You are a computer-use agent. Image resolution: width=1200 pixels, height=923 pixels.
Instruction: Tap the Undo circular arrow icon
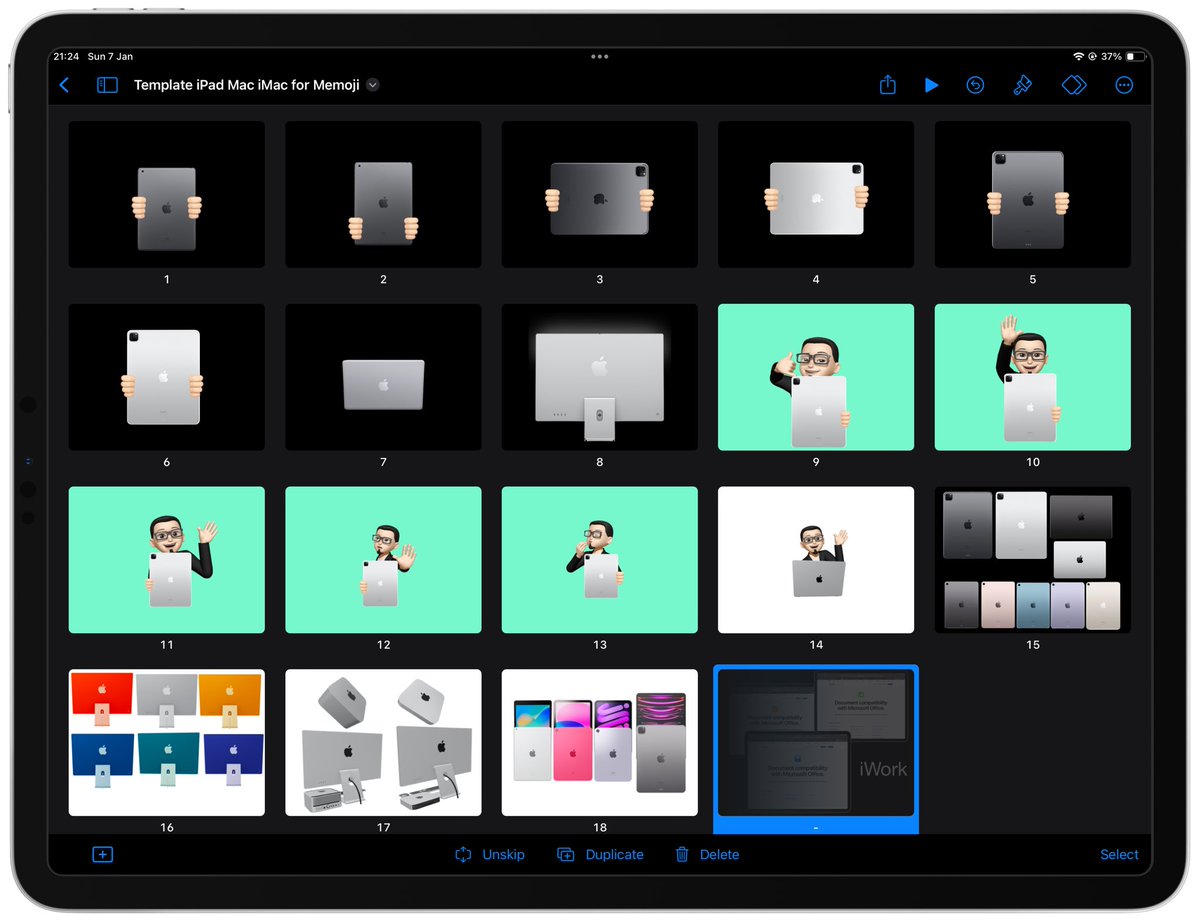coord(975,86)
